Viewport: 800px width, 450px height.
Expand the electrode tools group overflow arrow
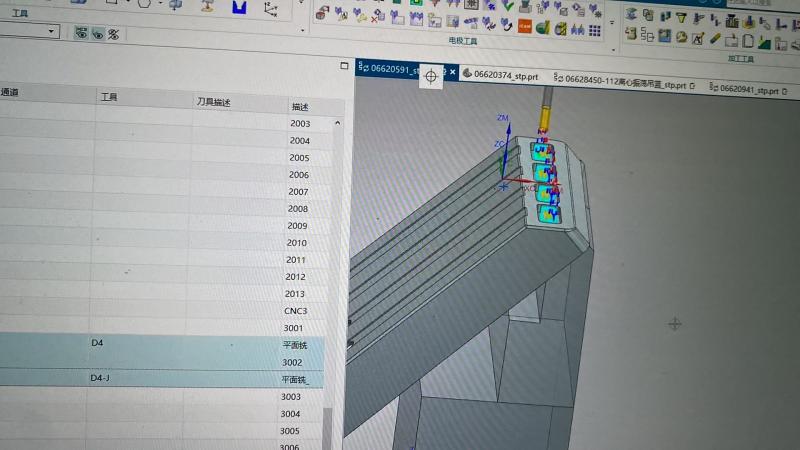pos(612,23)
